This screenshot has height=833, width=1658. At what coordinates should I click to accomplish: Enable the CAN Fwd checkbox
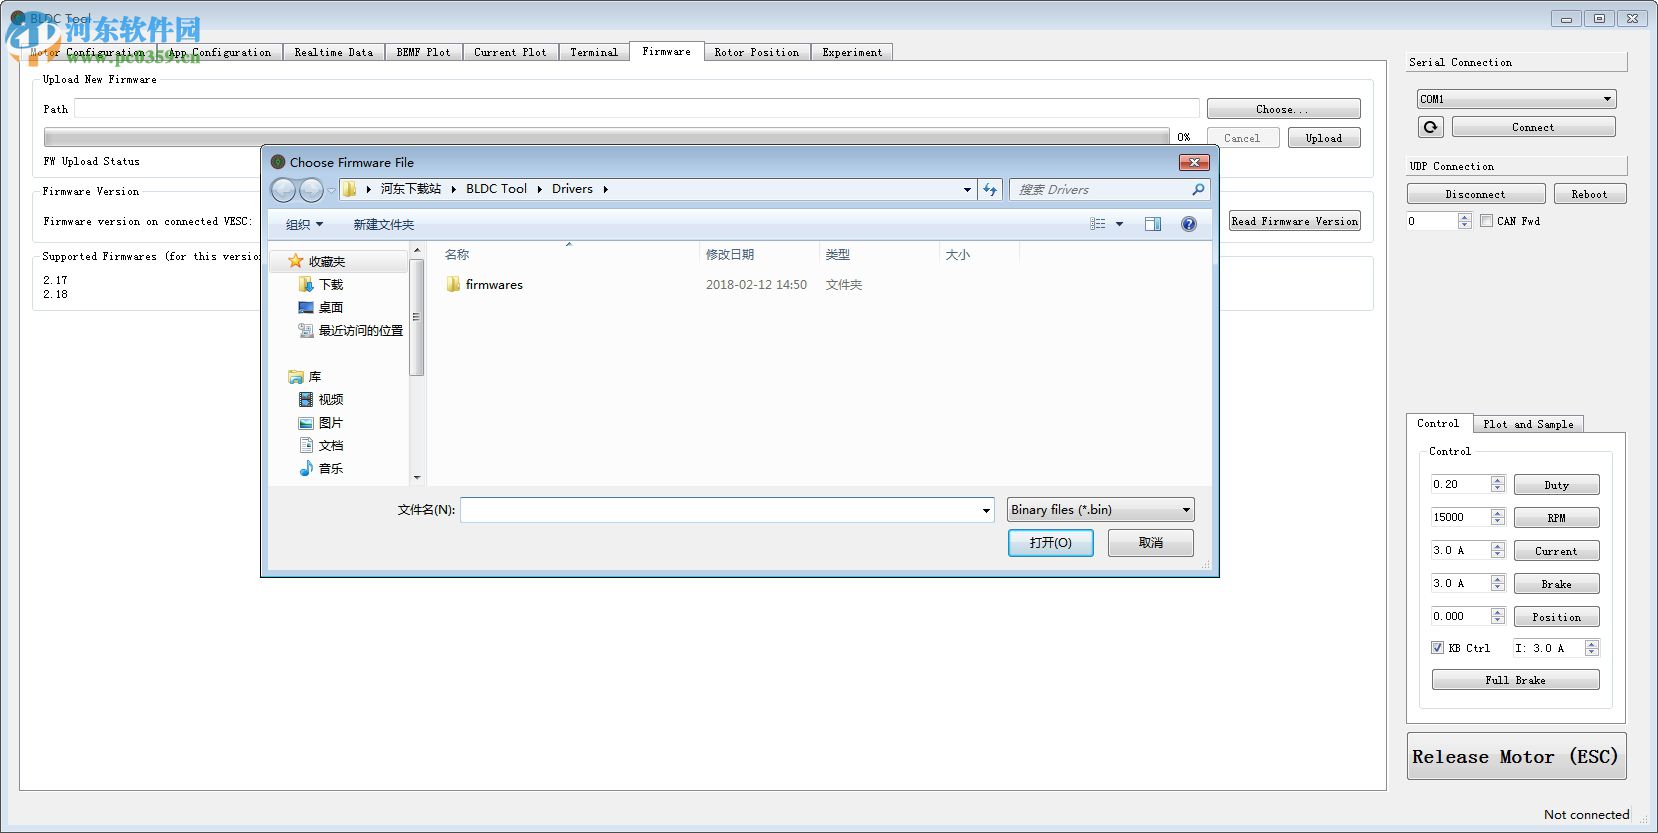(1486, 221)
